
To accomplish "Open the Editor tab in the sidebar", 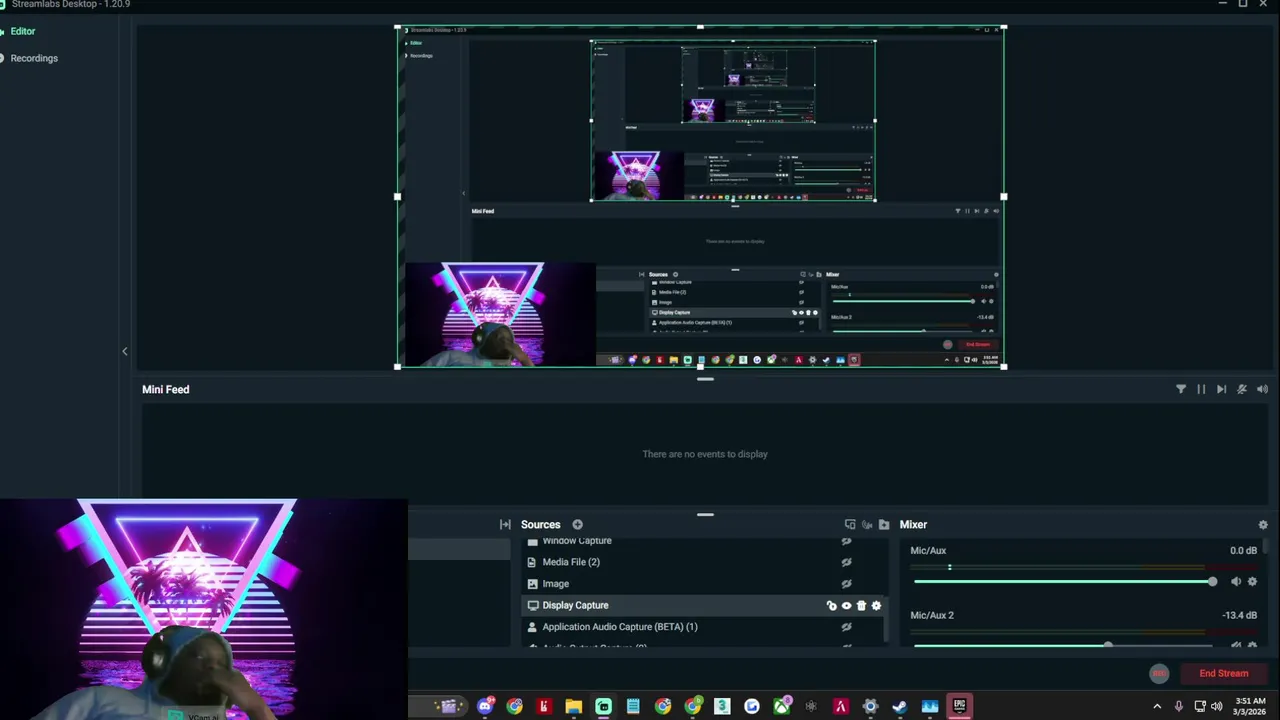I will [23, 31].
